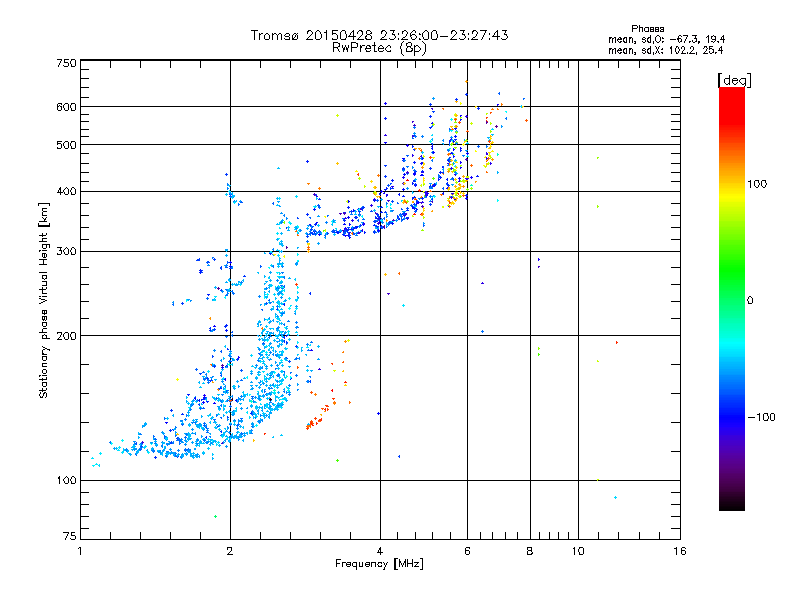
Task: Click the y-axis '750' tick label
Action: 67,63
